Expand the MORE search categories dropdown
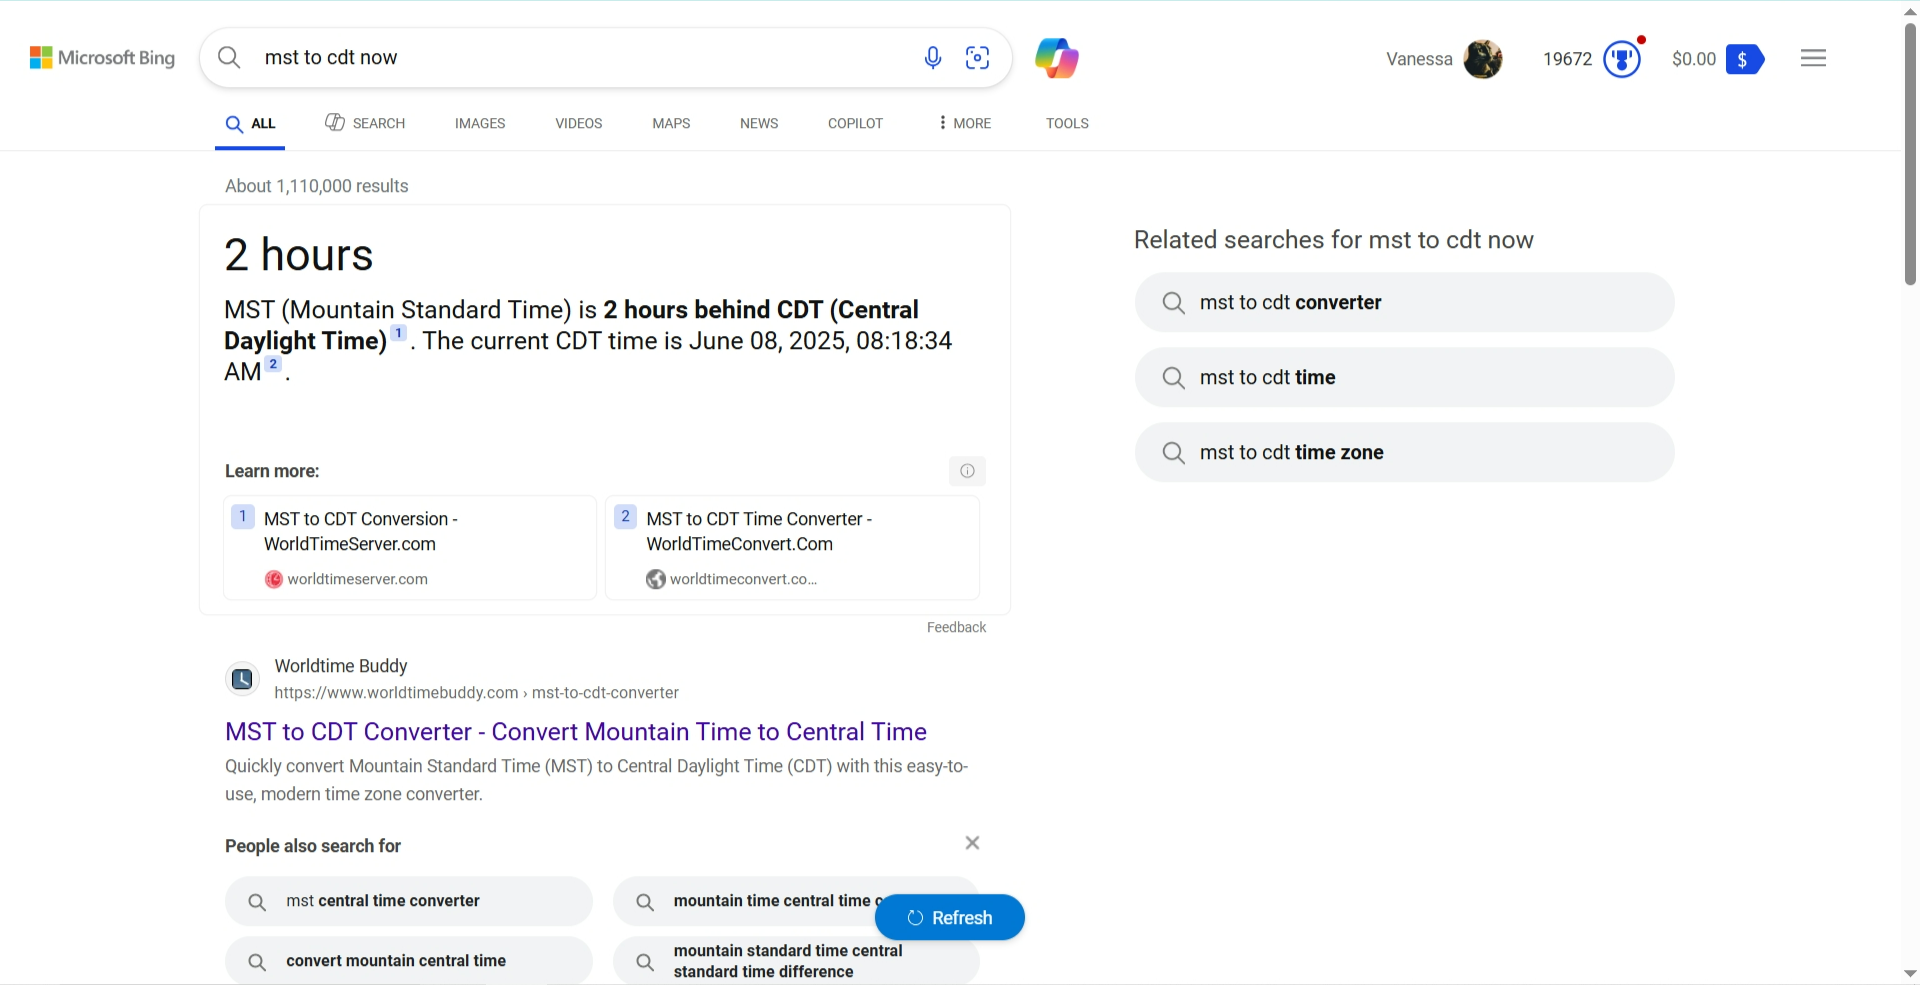The image size is (1920, 985). point(965,123)
